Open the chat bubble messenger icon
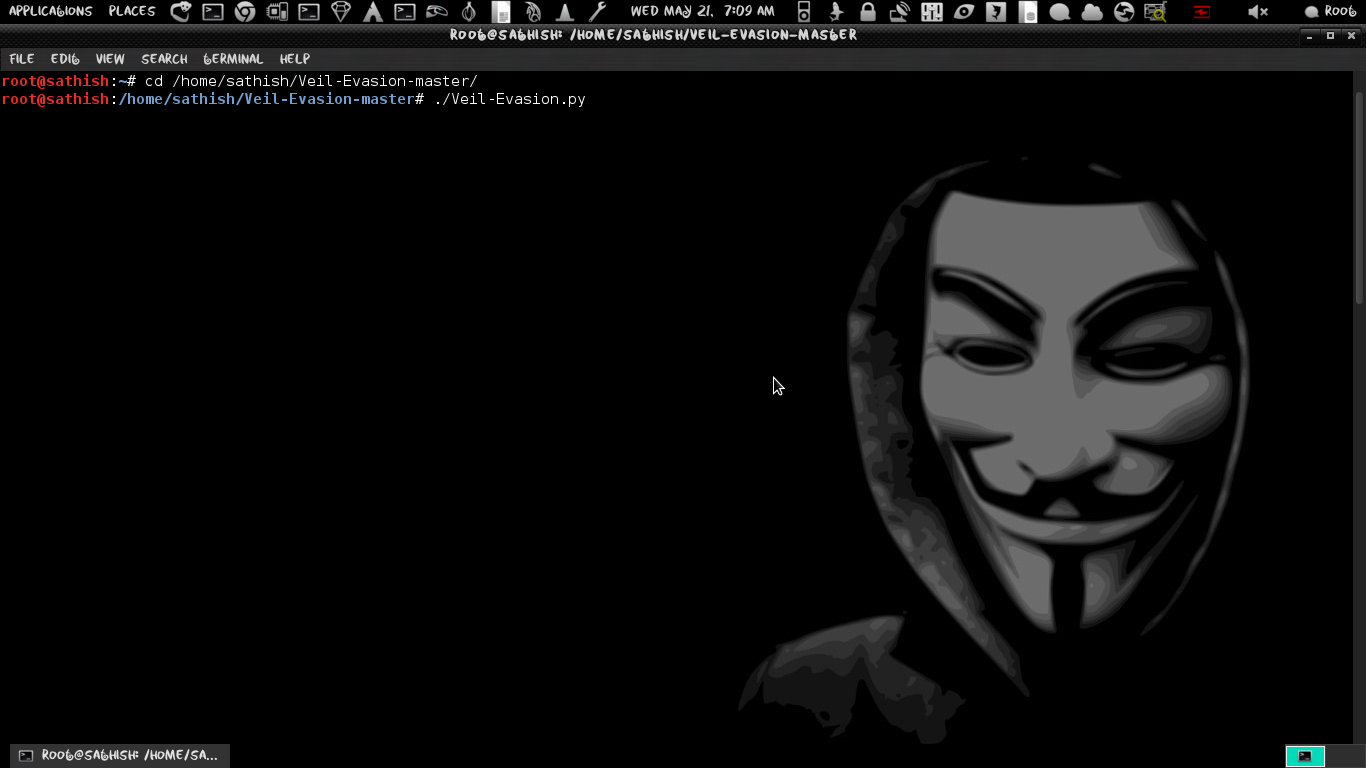 (x=1060, y=12)
